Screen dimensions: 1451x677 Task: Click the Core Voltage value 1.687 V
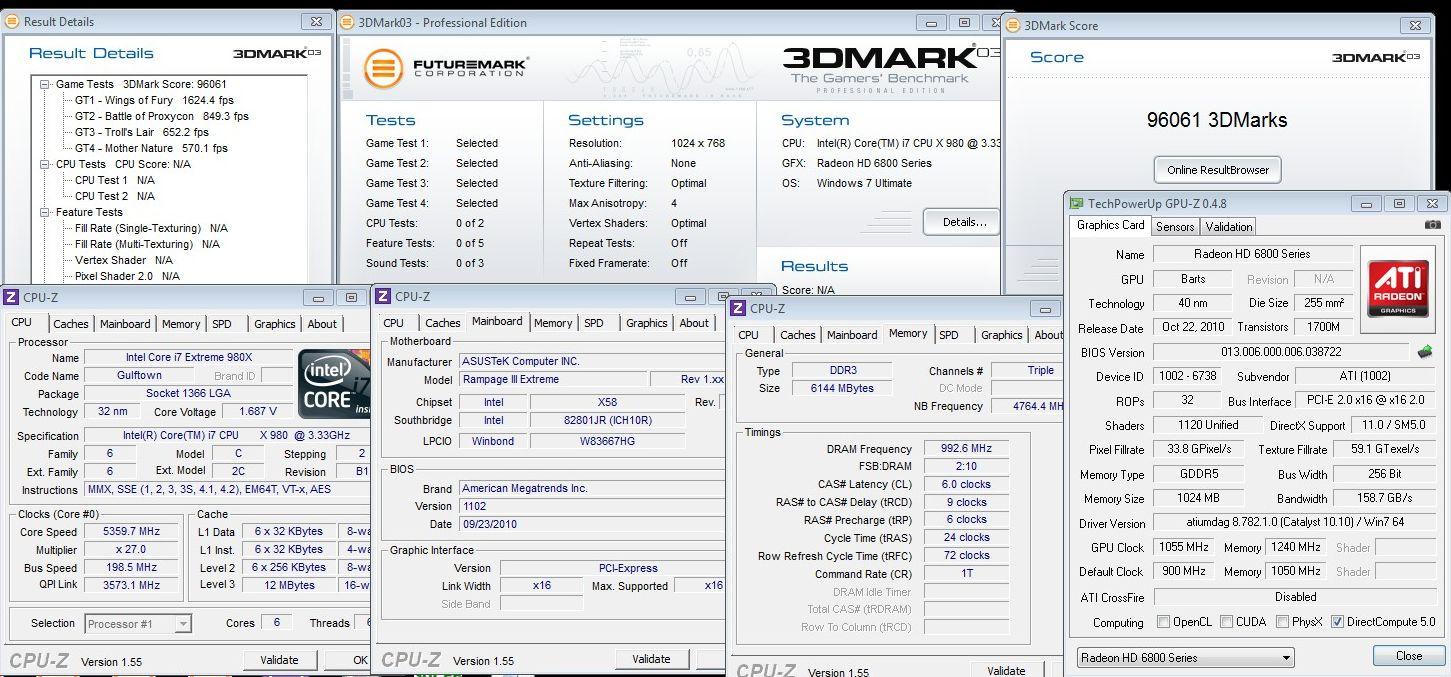(258, 412)
